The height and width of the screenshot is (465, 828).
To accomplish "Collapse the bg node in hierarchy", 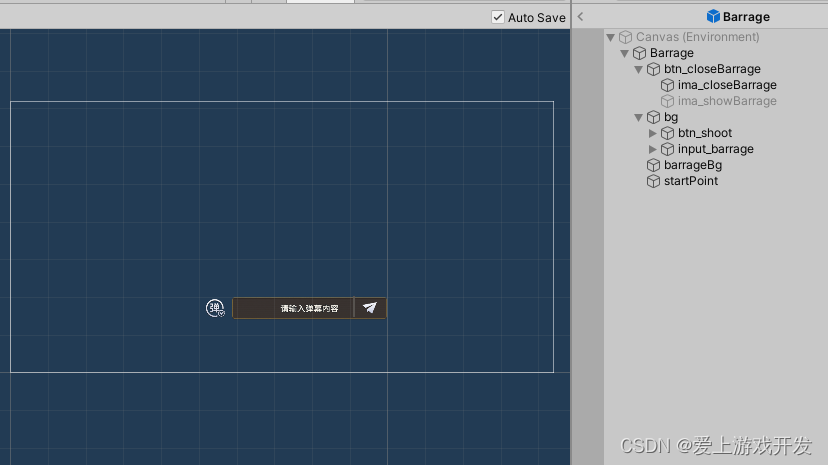I will tap(638, 117).
